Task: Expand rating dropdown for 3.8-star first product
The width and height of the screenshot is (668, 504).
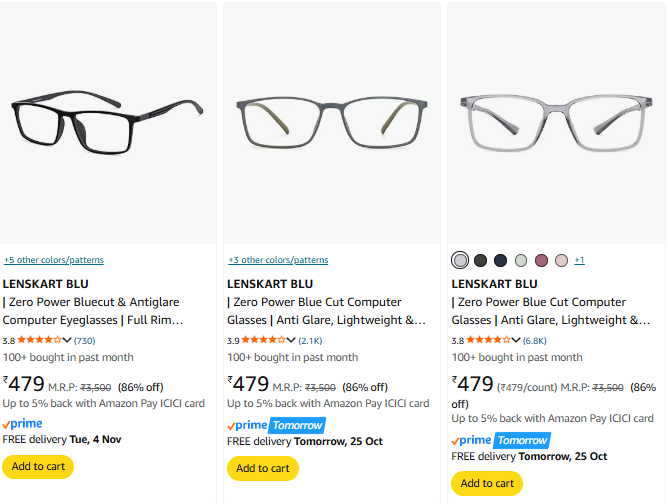Action: [x=67, y=340]
